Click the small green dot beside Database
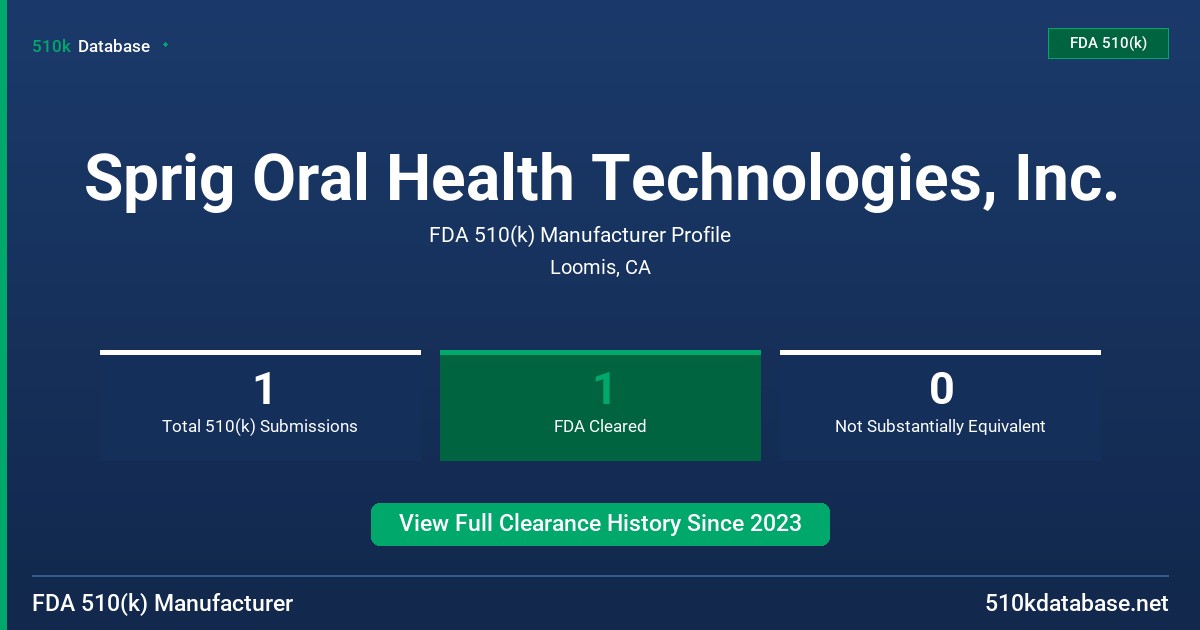This screenshot has height=630, width=1200. click(165, 45)
